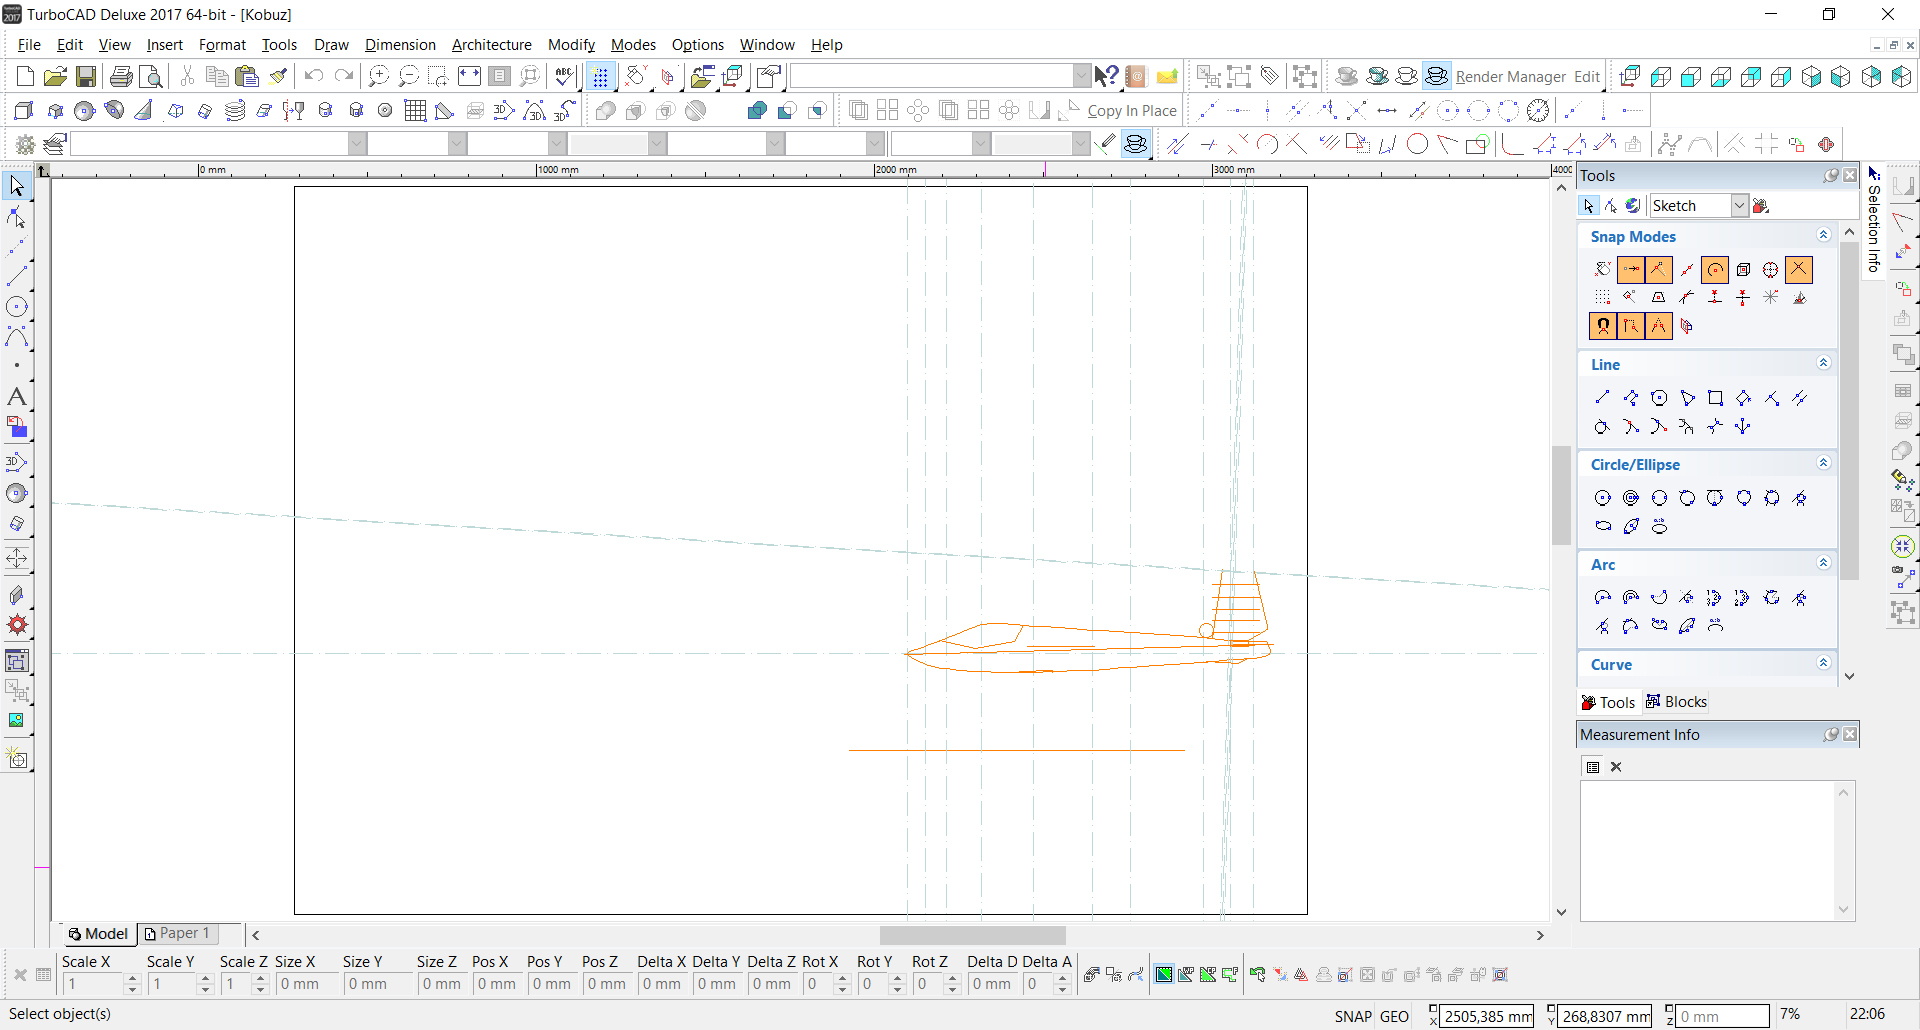
Task: Open the Architecture menu
Action: click(x=491, y=45)
